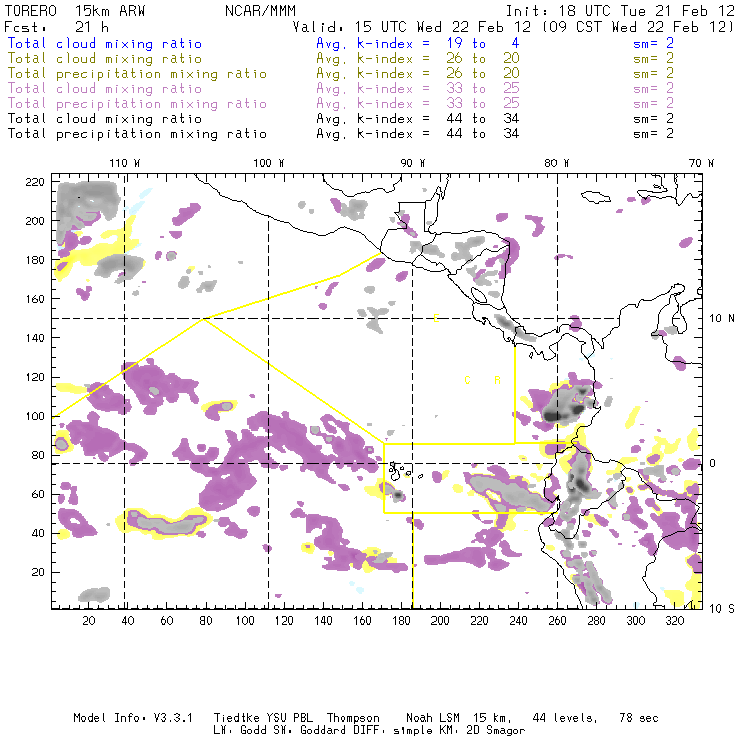Click the 'Fcst: 21 h' forecast label
740x740 pixels.
(x=56, y=27)
